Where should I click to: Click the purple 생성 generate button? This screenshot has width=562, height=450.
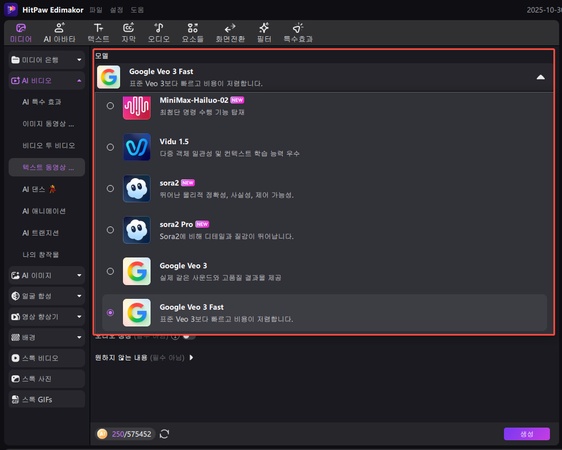pyautogui.click(x=527, y=434)
